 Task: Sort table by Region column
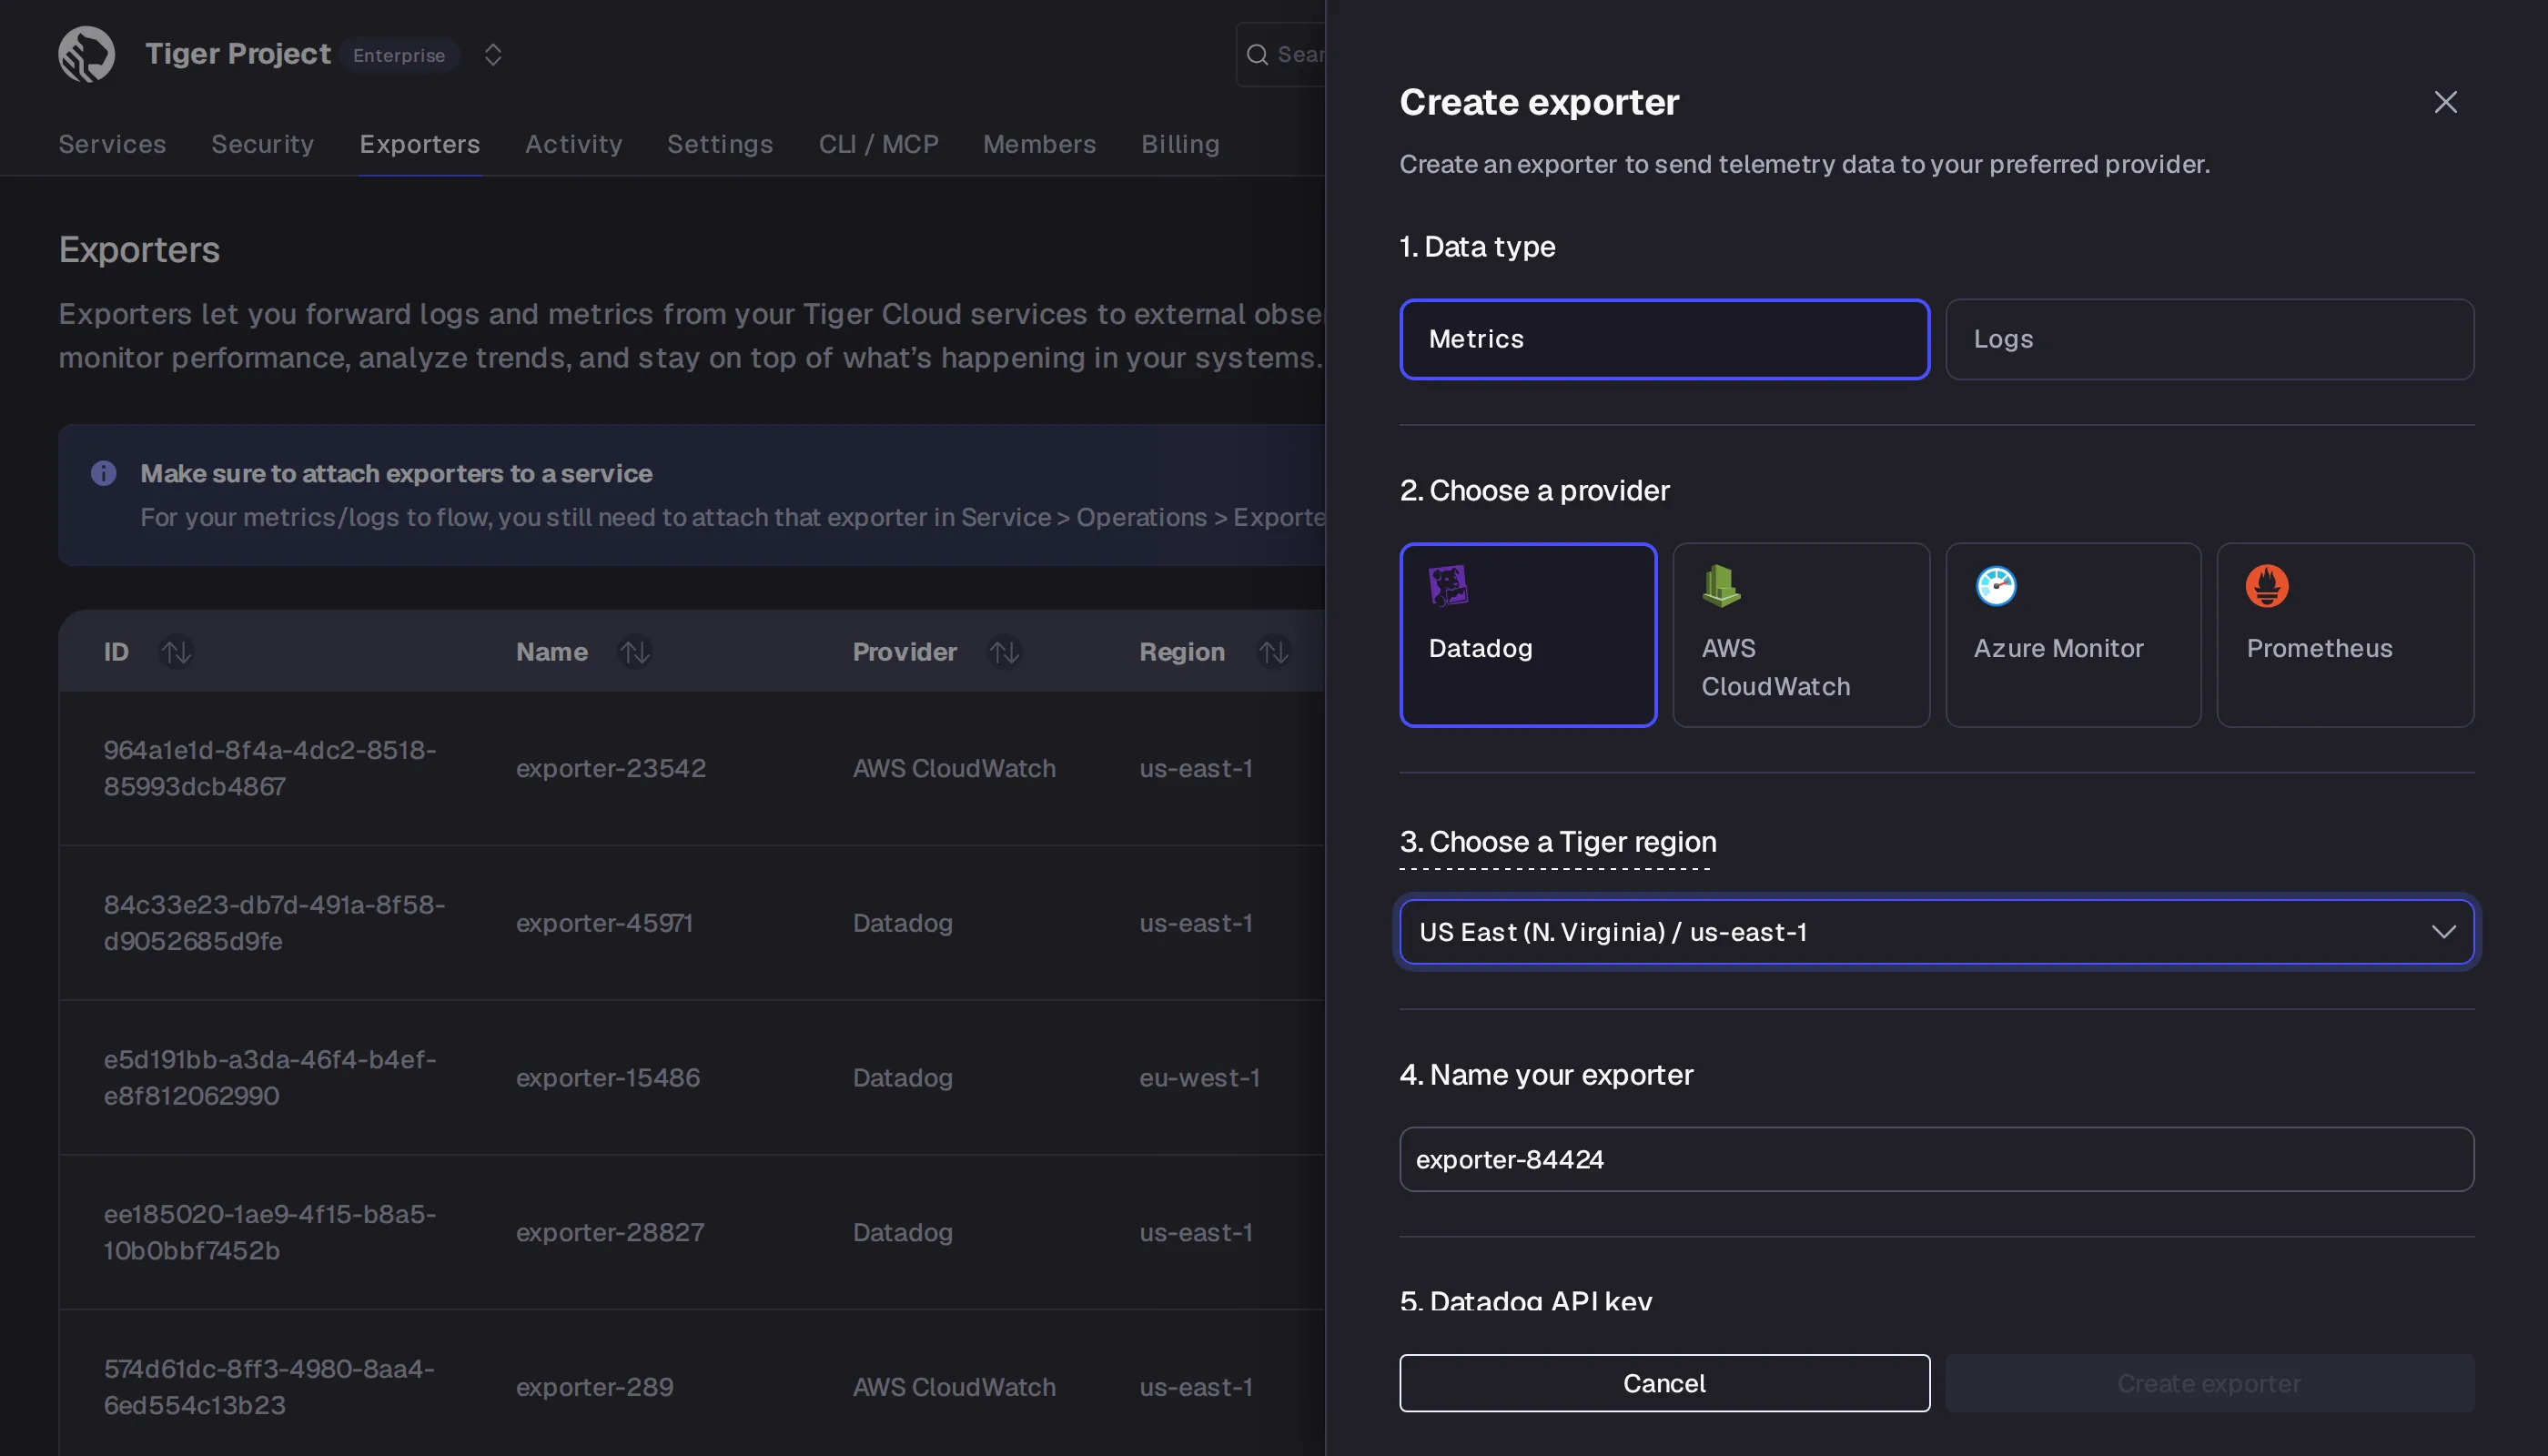(1273, 652)
